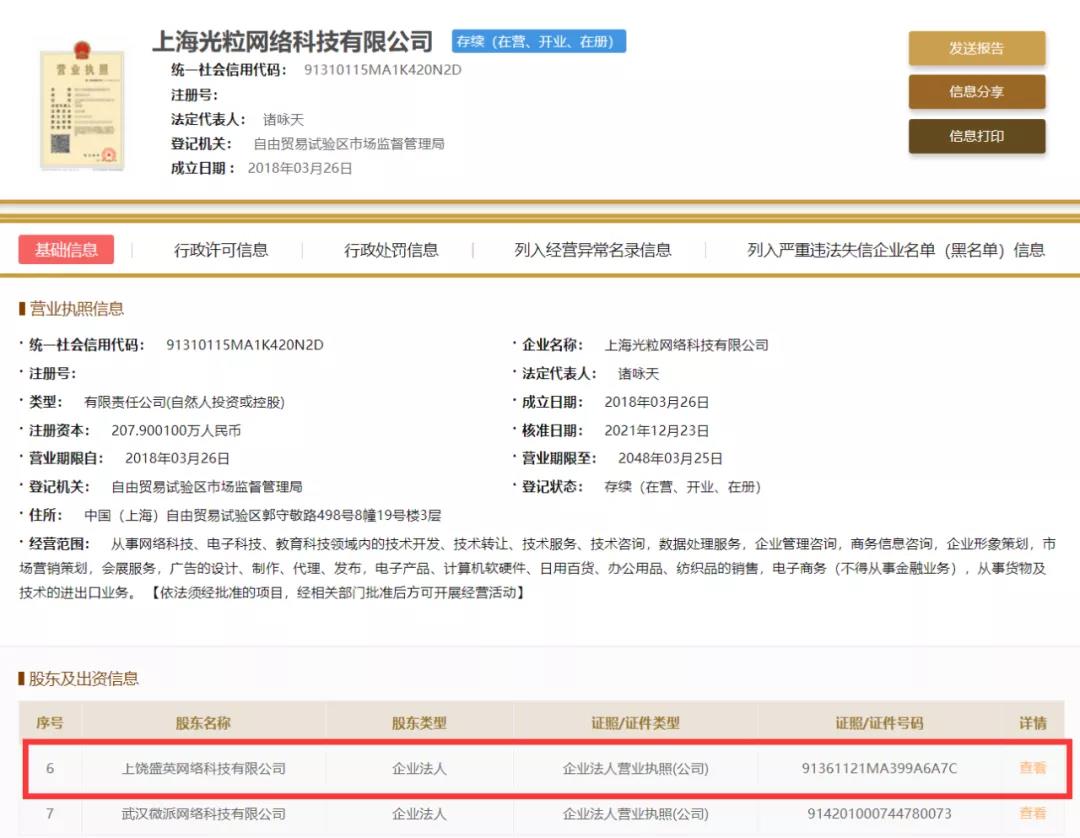Click approval date 2021年12月23日

pos(656,430)
